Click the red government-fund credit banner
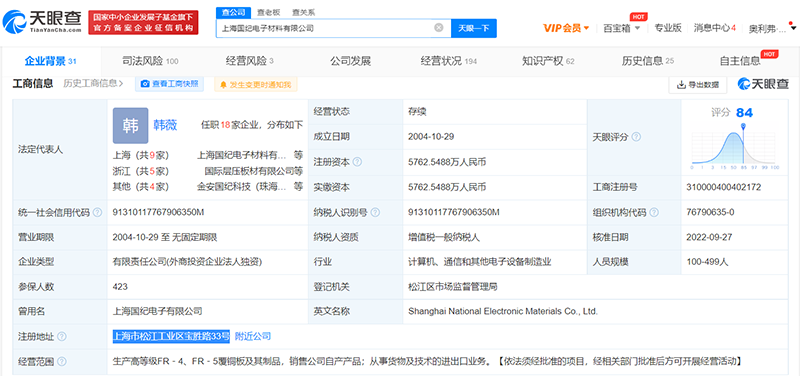Image resolution: width=800 pixels, height=376 pixels. point(143,23)
